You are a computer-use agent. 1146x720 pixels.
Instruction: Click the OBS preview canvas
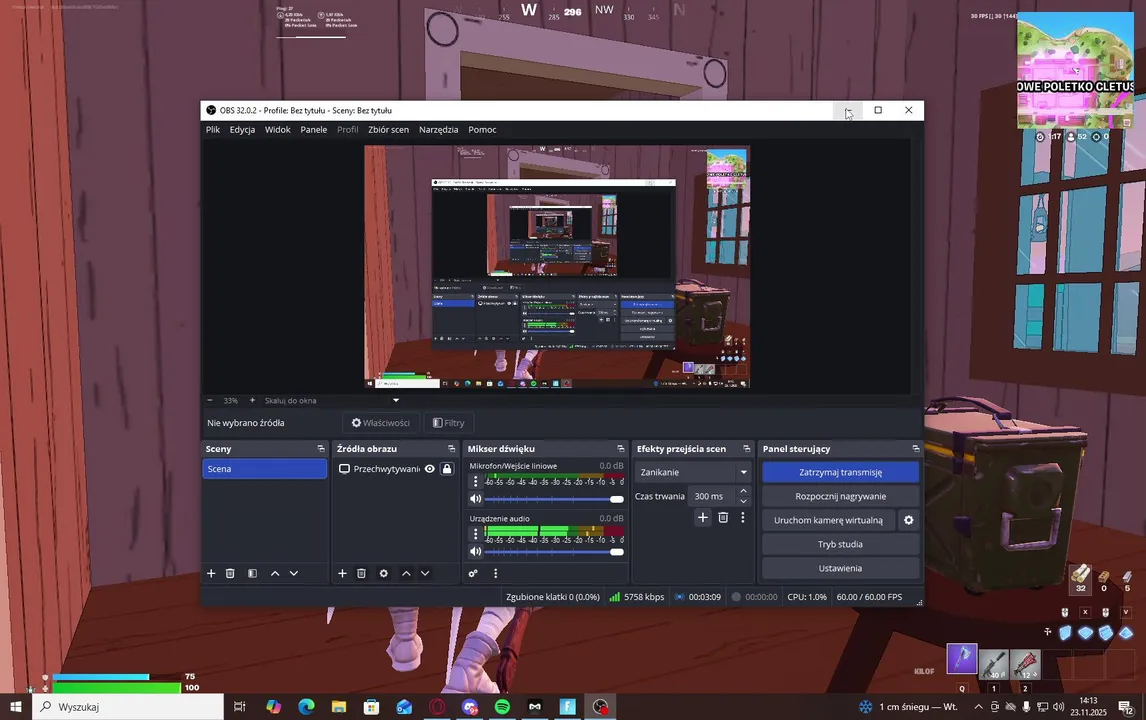pos(557,267)
